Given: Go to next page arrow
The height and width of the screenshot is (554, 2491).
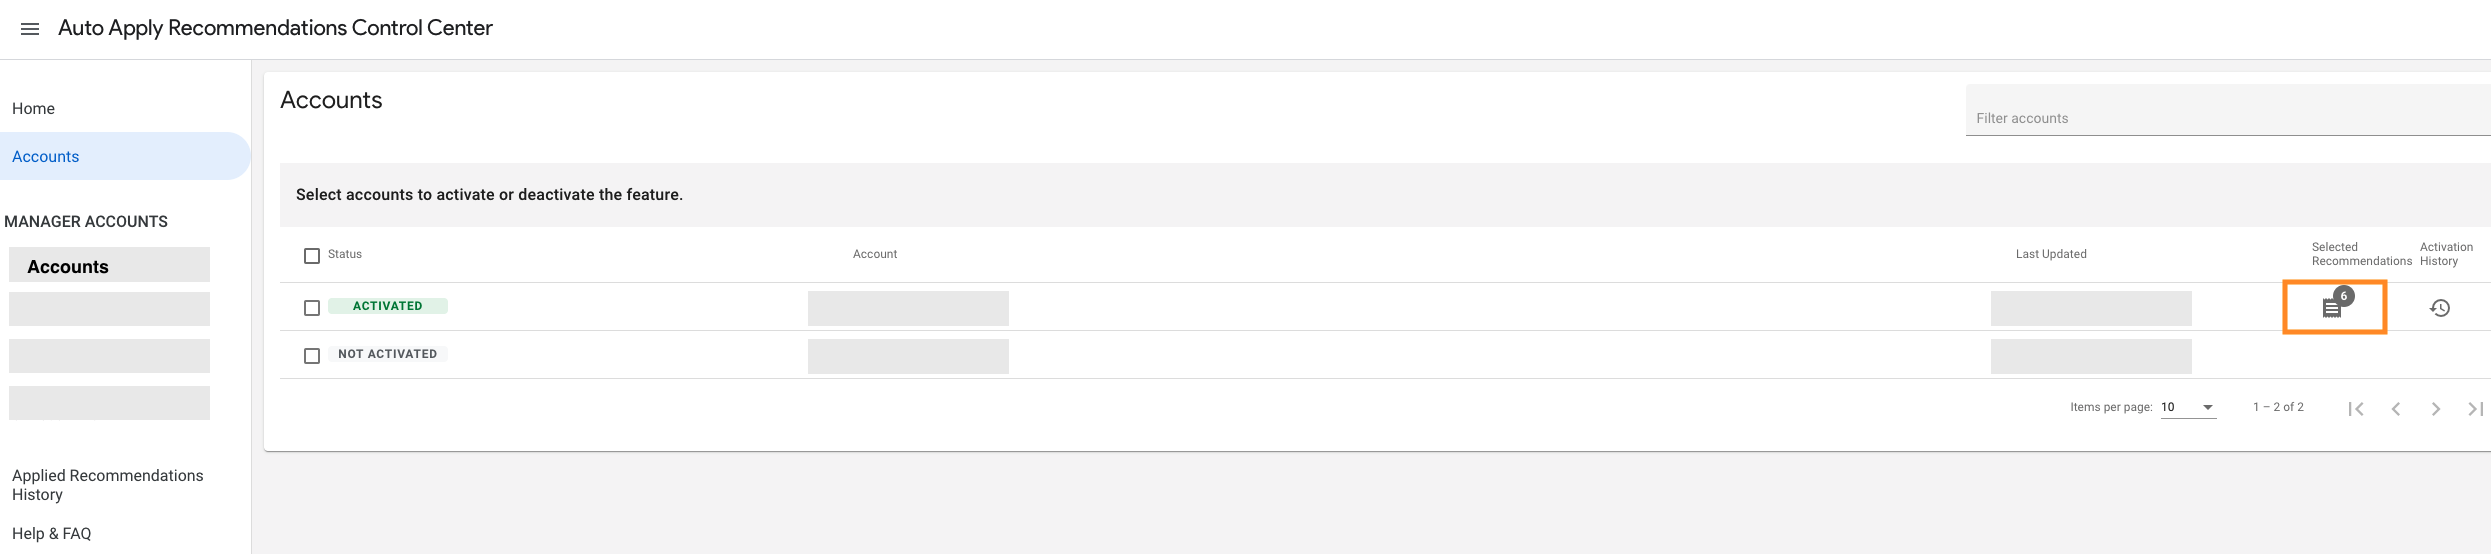Looking at the screenshot, I should pos(2436,408).
